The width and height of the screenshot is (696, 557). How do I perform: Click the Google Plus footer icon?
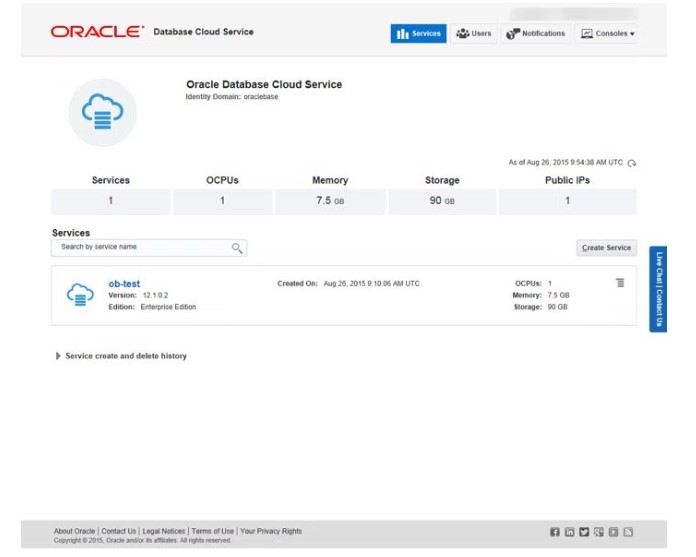[599, 532]
